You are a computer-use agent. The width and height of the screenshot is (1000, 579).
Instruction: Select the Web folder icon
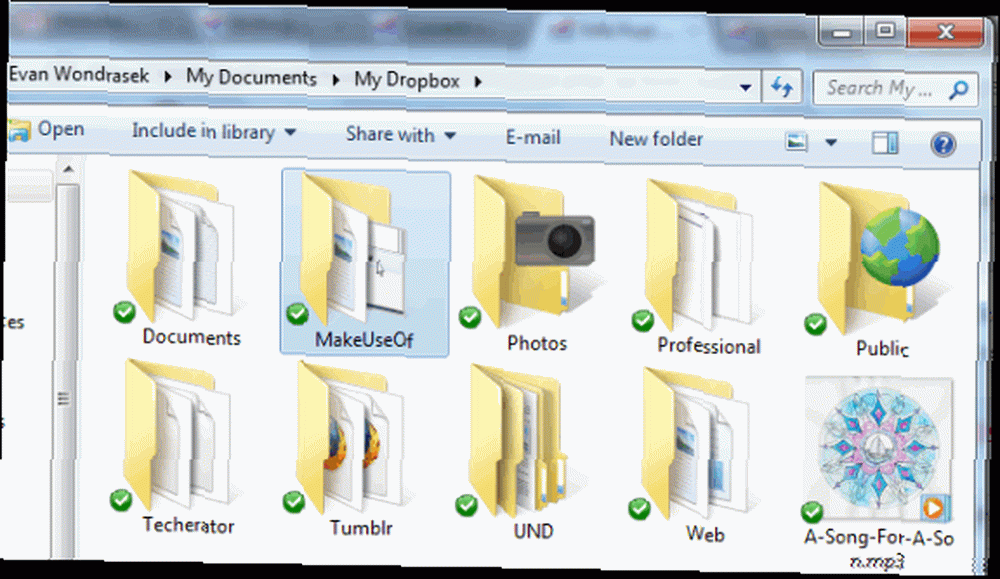[696, 443]
